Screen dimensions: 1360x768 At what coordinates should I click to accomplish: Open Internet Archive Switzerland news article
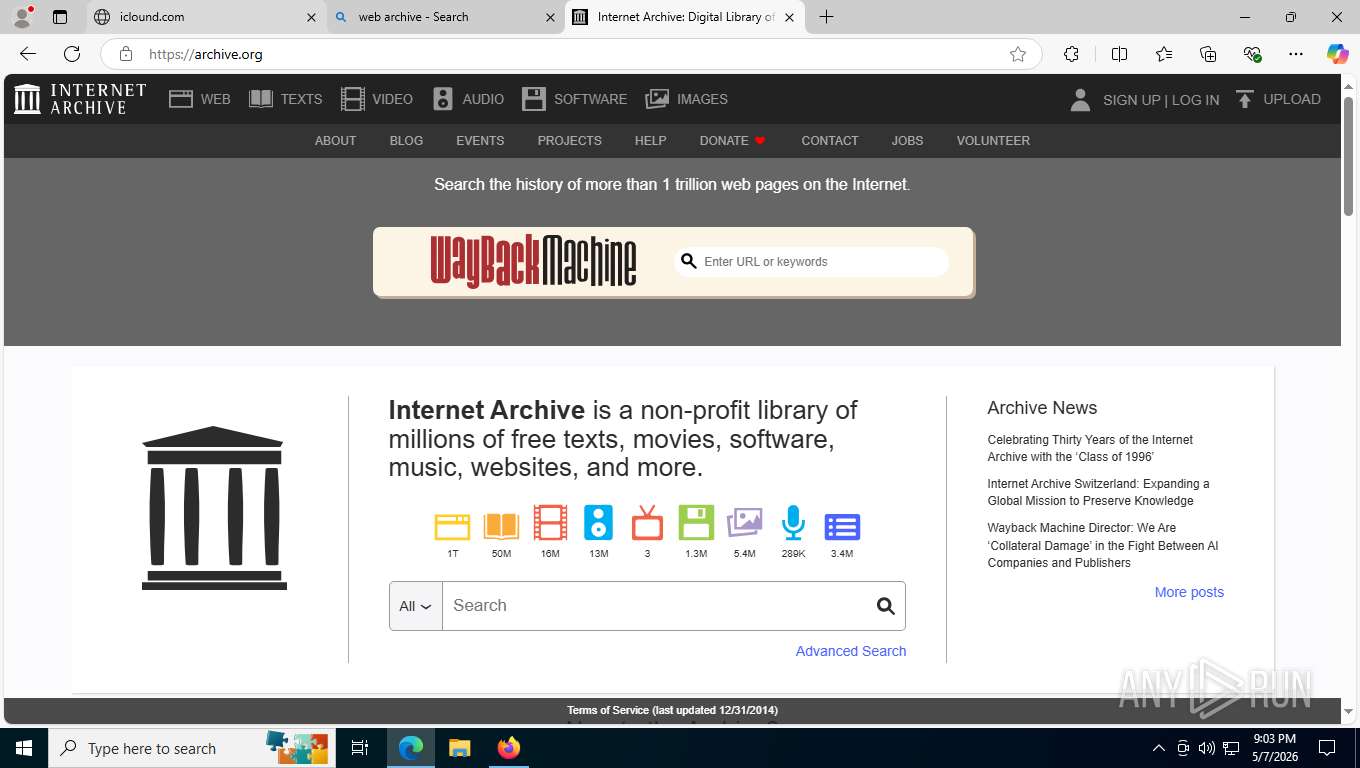(x=1098, y=492)
